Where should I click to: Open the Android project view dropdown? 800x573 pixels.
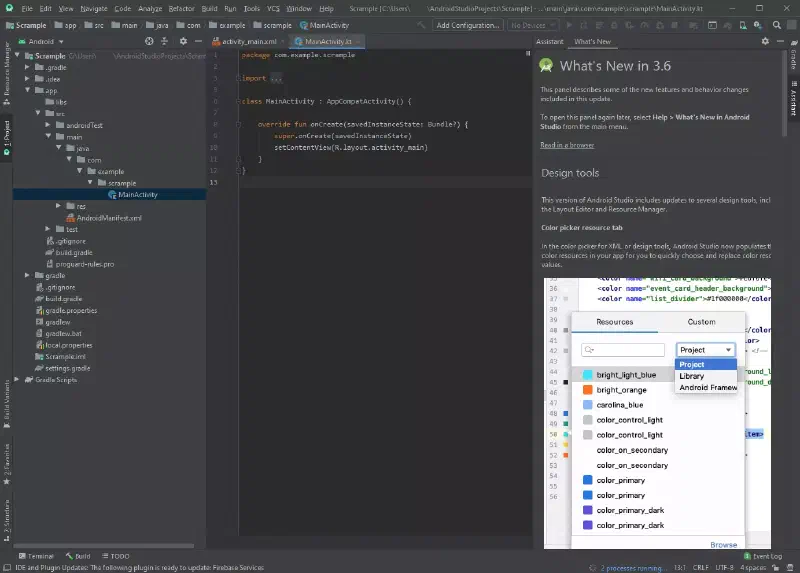point(41,41)
